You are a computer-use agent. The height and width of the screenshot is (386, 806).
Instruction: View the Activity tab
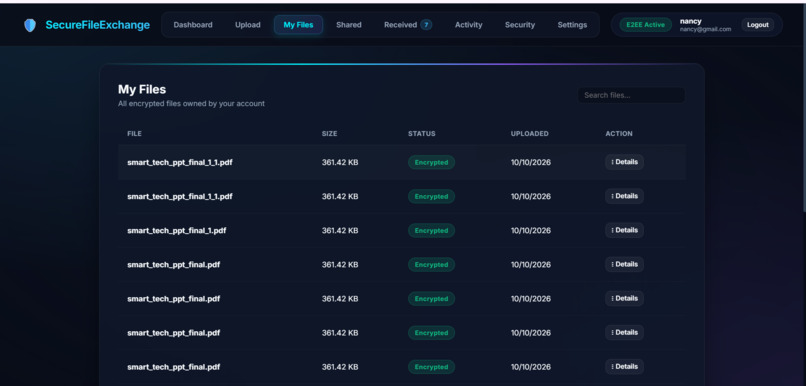click(468, 25)
